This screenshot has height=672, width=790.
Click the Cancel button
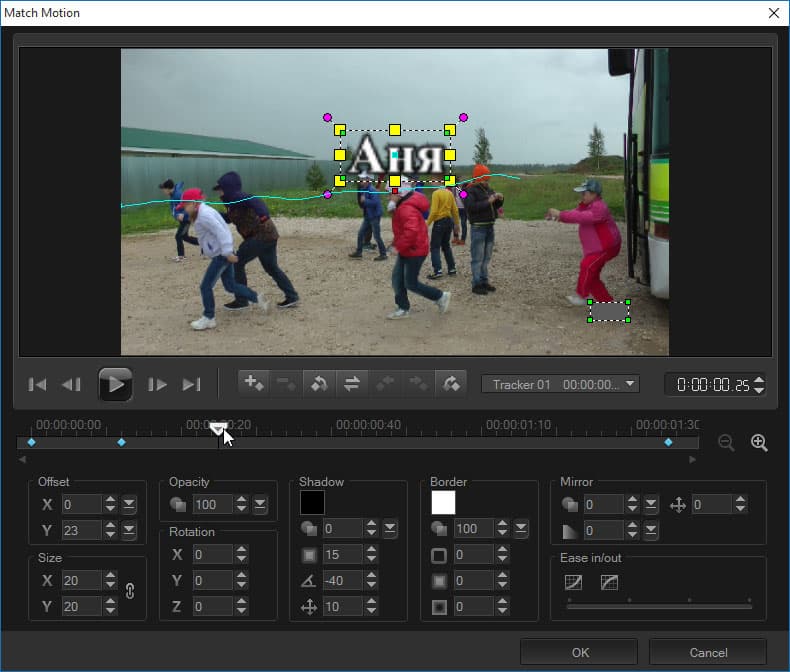[x=707, y=652]
